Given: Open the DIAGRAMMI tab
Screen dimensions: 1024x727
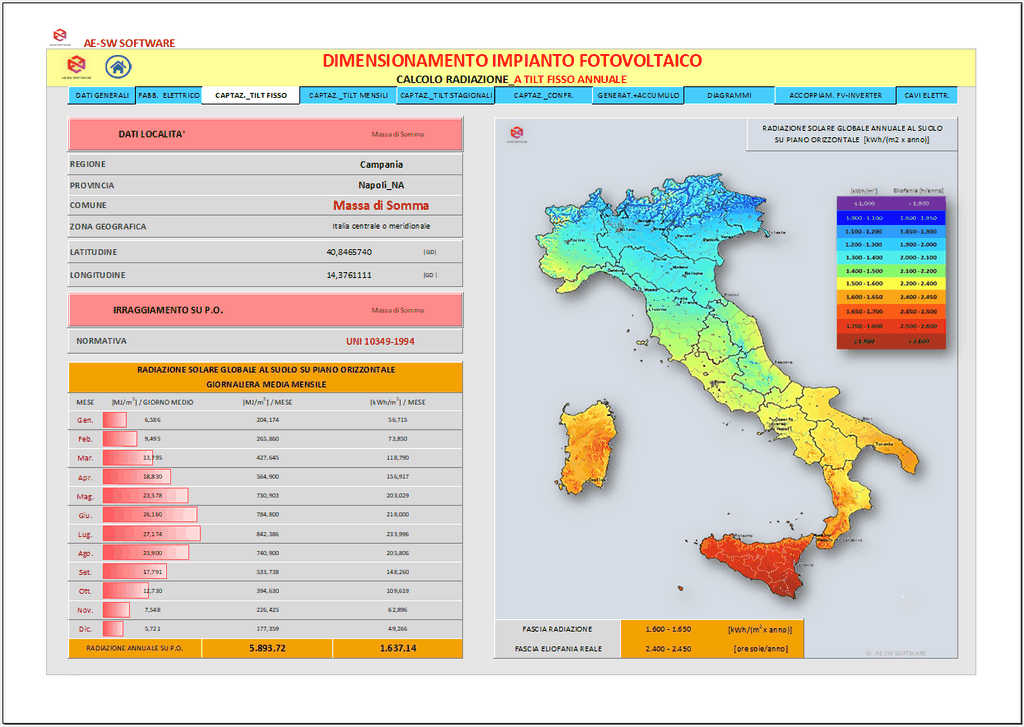Looking at the screenshot, I should [729, 96].
